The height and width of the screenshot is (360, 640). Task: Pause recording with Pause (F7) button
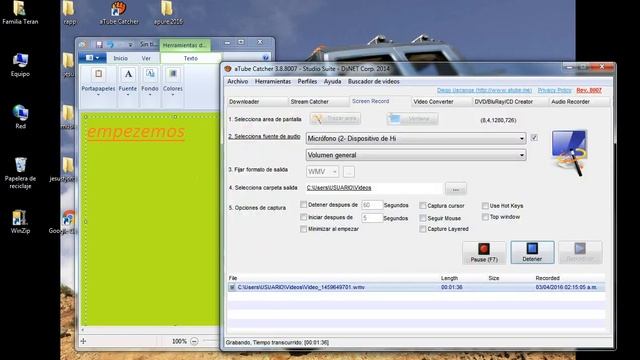(x=484, y=252)
